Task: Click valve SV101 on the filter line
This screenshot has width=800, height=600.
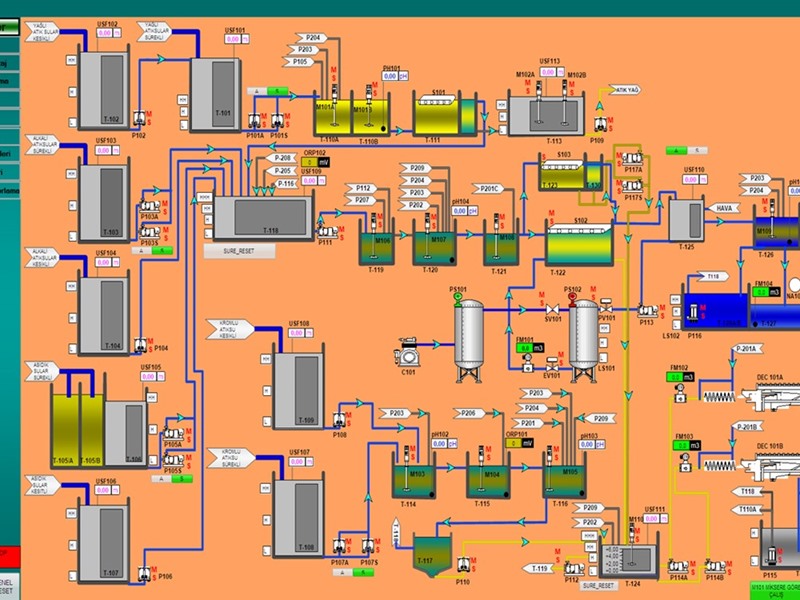Action: (x=553, y=310)
